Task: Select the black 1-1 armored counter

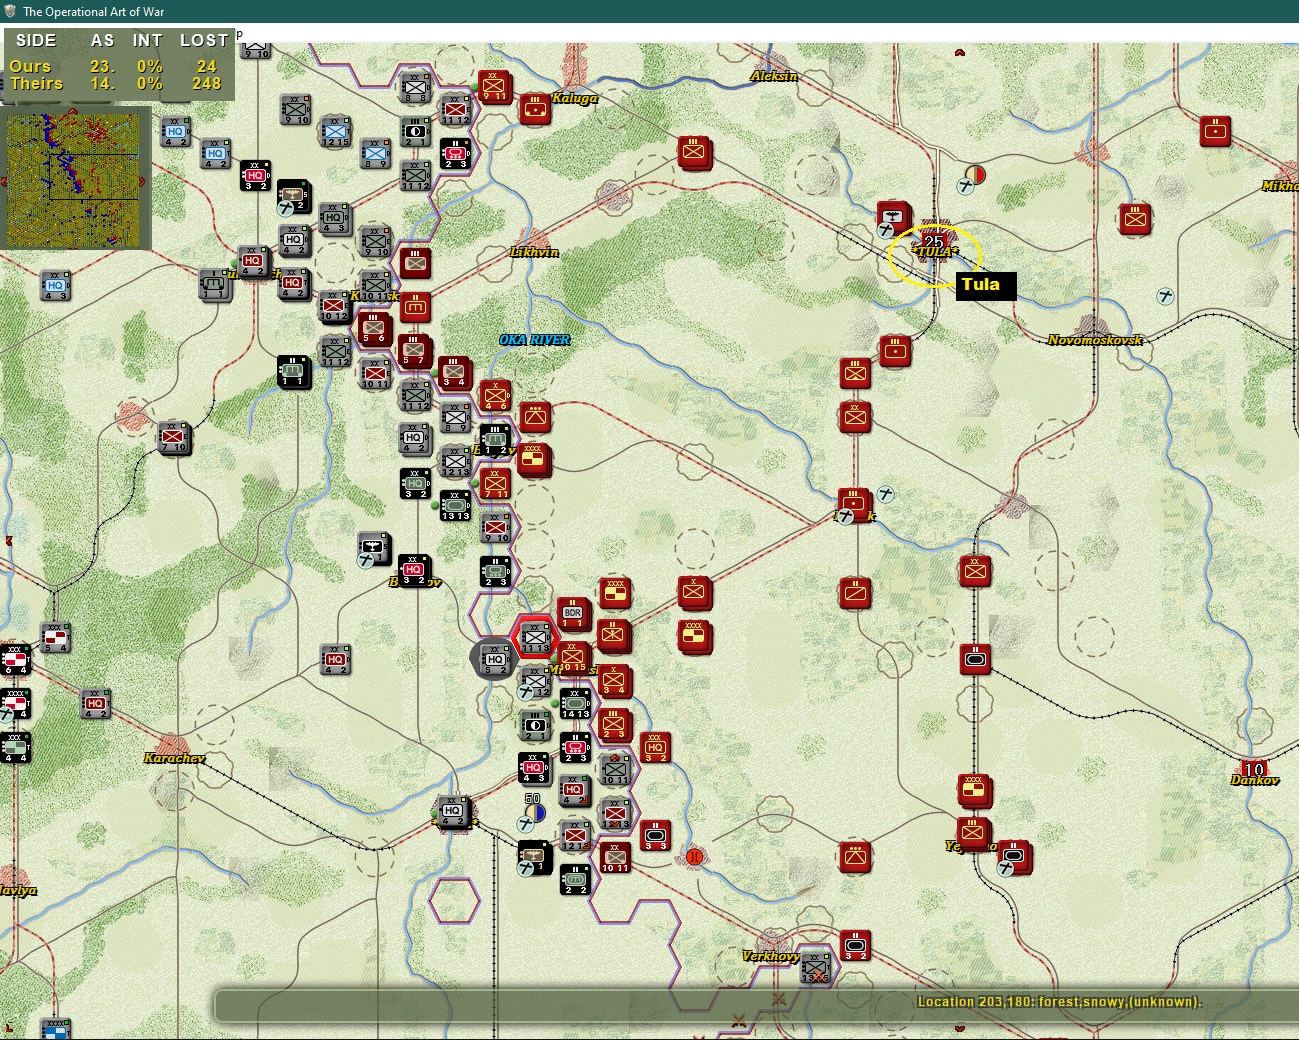Action: click(294, 371)
